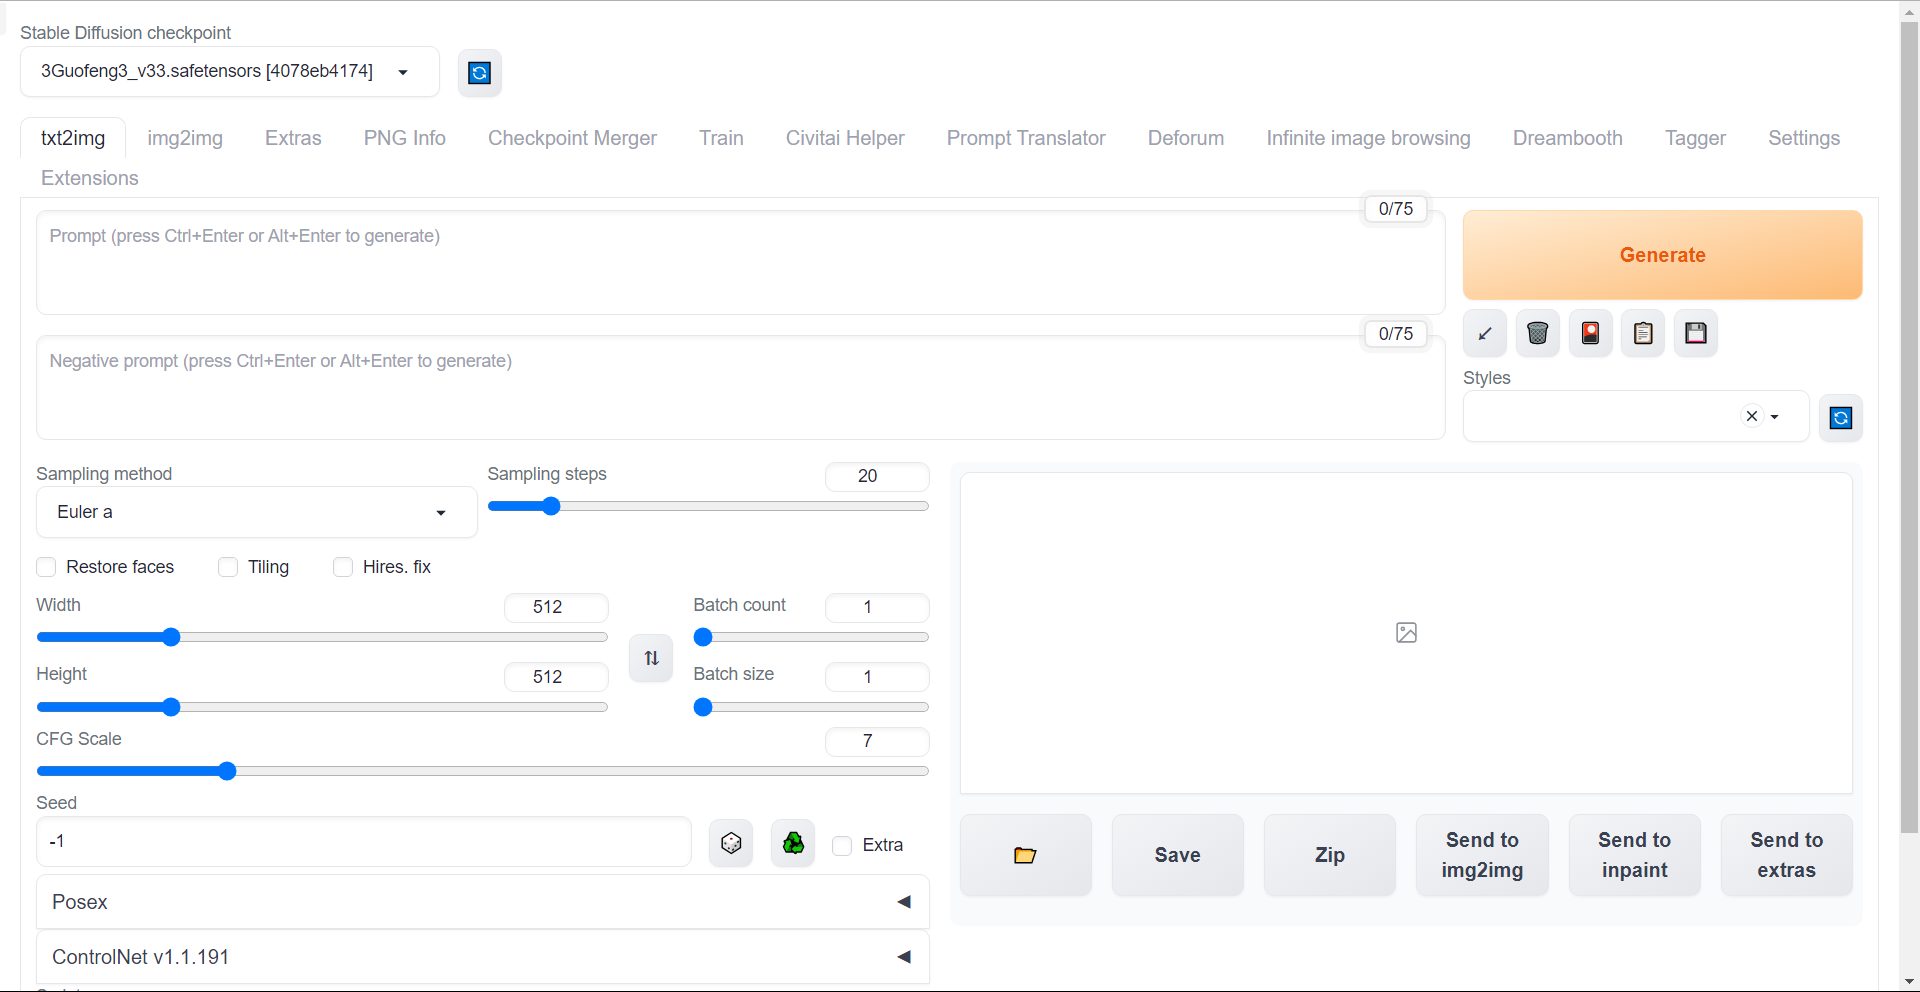Switch to the img2img tab
The width and height of the screenshot is (1920, 992).
coord(185,138)
